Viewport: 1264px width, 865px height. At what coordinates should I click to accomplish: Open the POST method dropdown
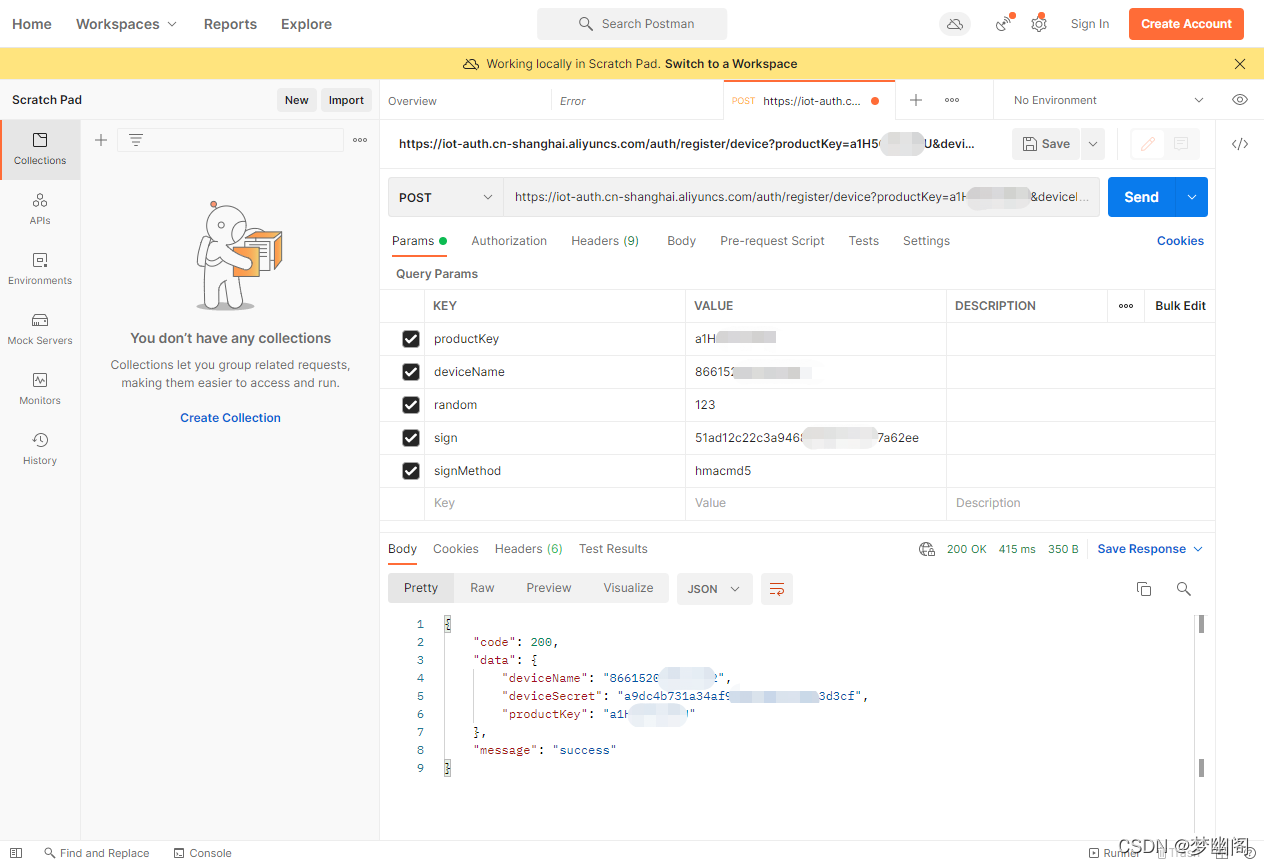click(x=446, y=197)
